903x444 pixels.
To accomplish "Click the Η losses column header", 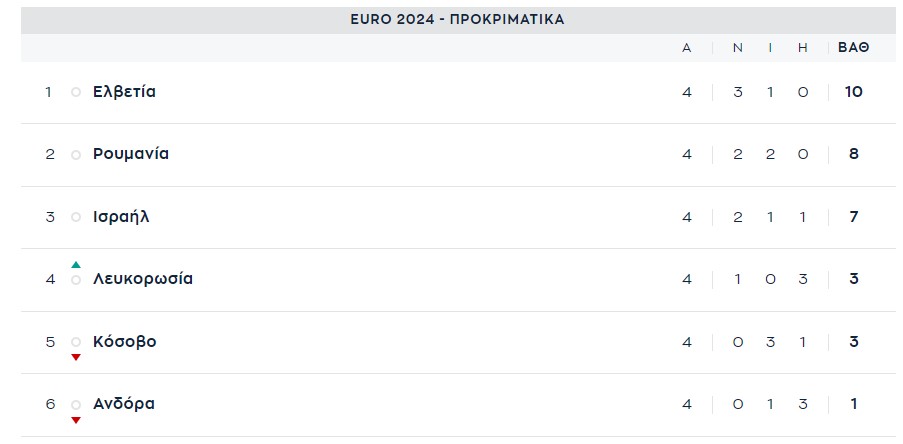I will coord(803,47).
